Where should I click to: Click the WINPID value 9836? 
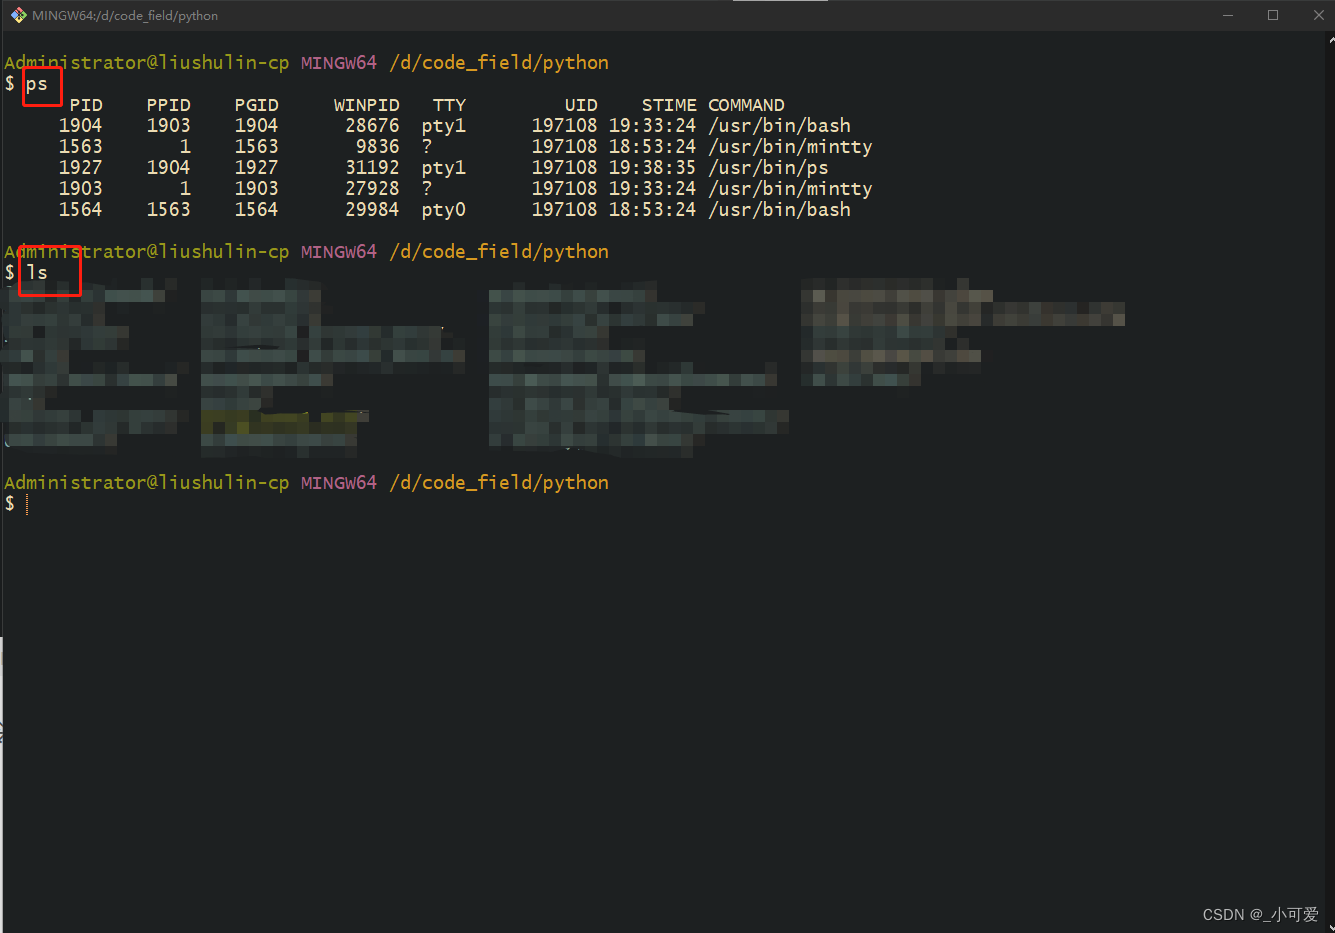coord(378,146)
